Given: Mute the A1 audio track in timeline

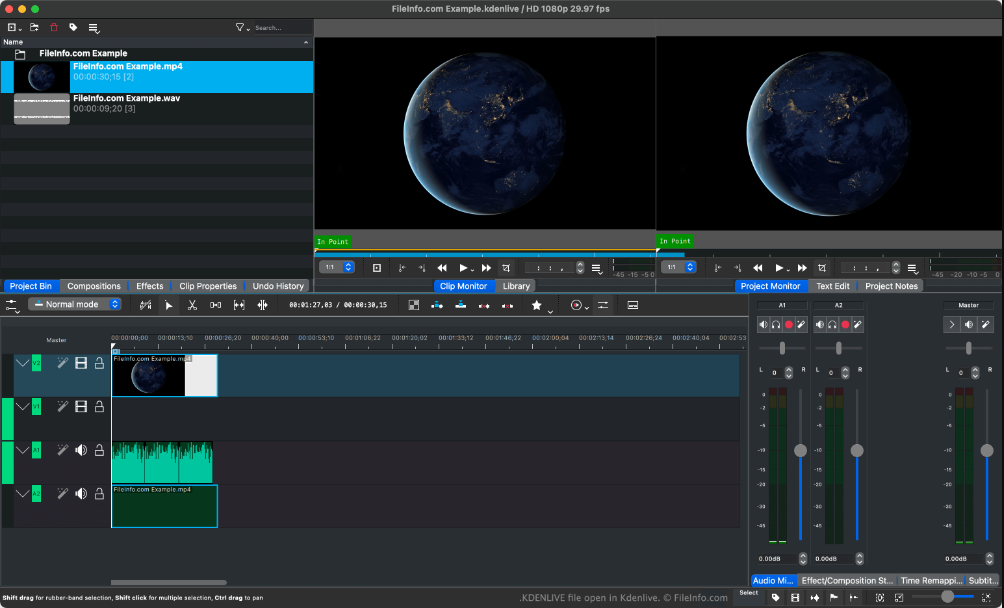Looking at the screenshot, I should coord(81,450).
